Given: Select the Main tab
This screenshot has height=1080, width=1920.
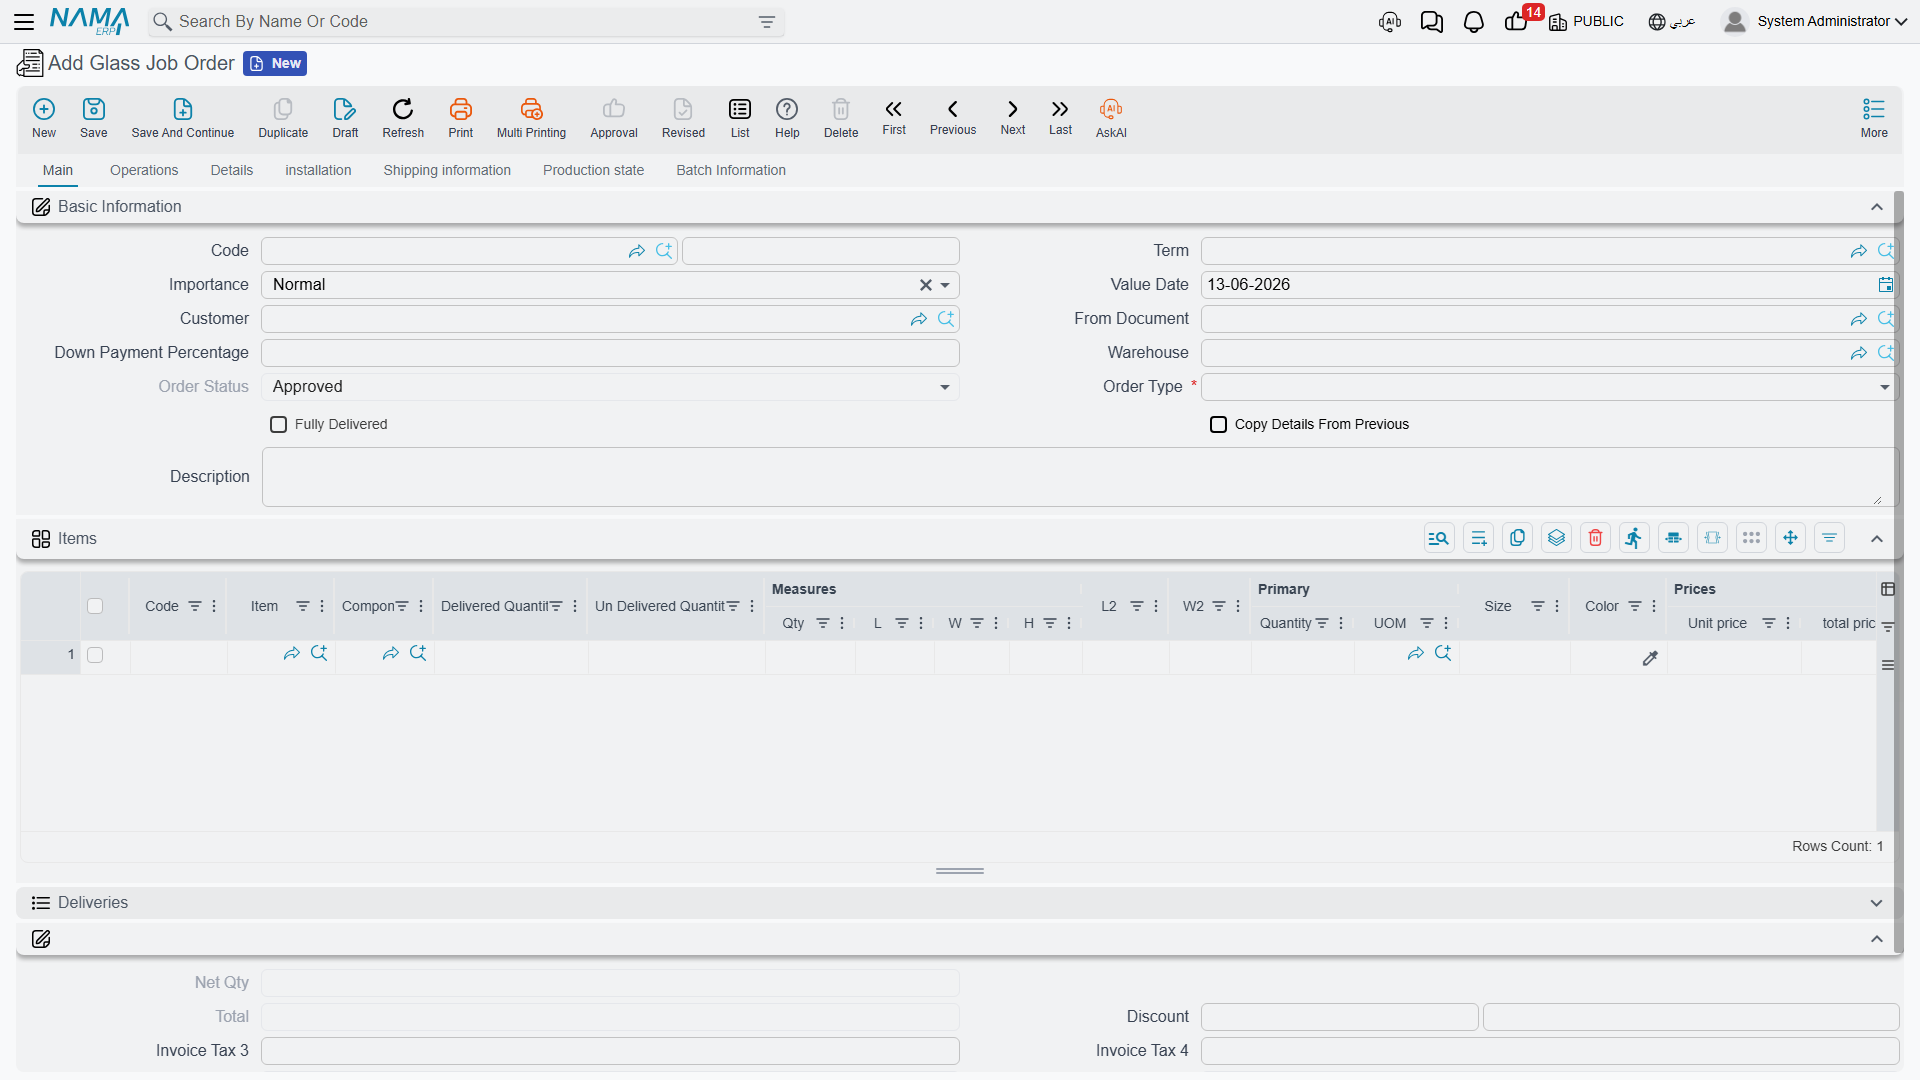Looking at the screenshot, I should [58, 170].
